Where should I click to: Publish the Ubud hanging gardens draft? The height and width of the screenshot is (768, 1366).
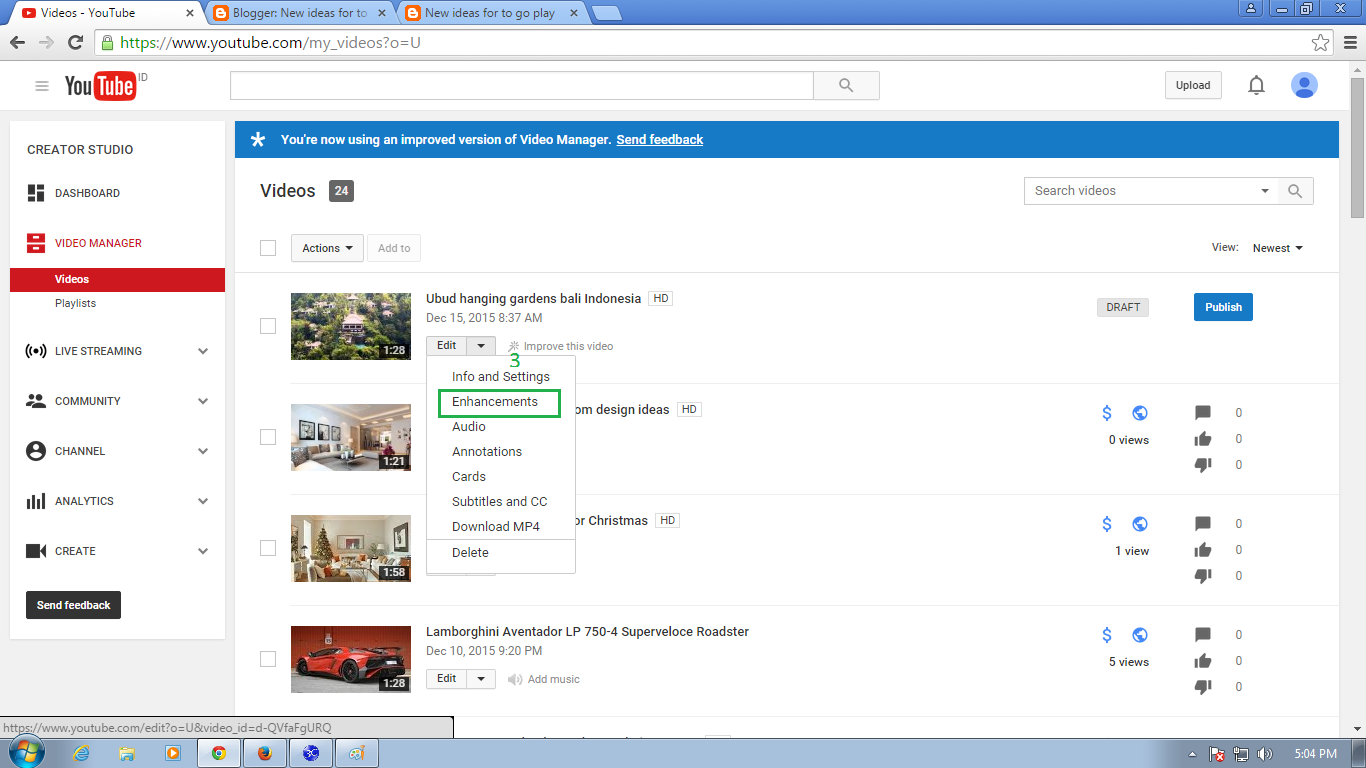point(1223,307)
